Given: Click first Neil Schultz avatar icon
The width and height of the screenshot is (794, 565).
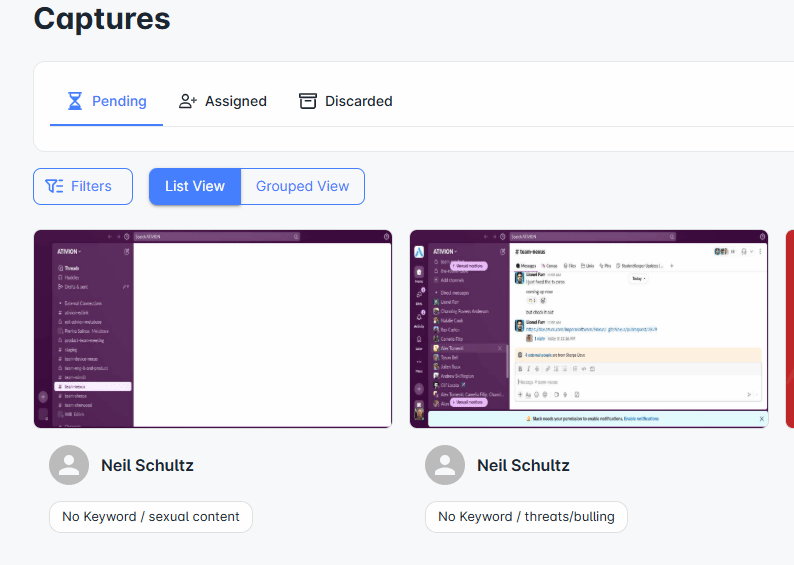Looking at the screenshot, I should [69, 465].
